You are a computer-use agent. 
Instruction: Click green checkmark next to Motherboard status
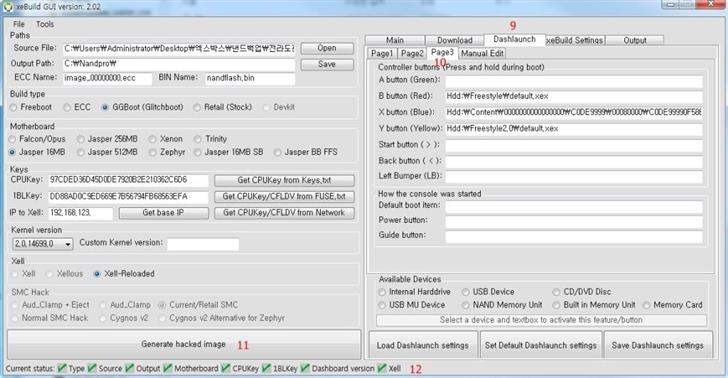(x=168, y=368)
